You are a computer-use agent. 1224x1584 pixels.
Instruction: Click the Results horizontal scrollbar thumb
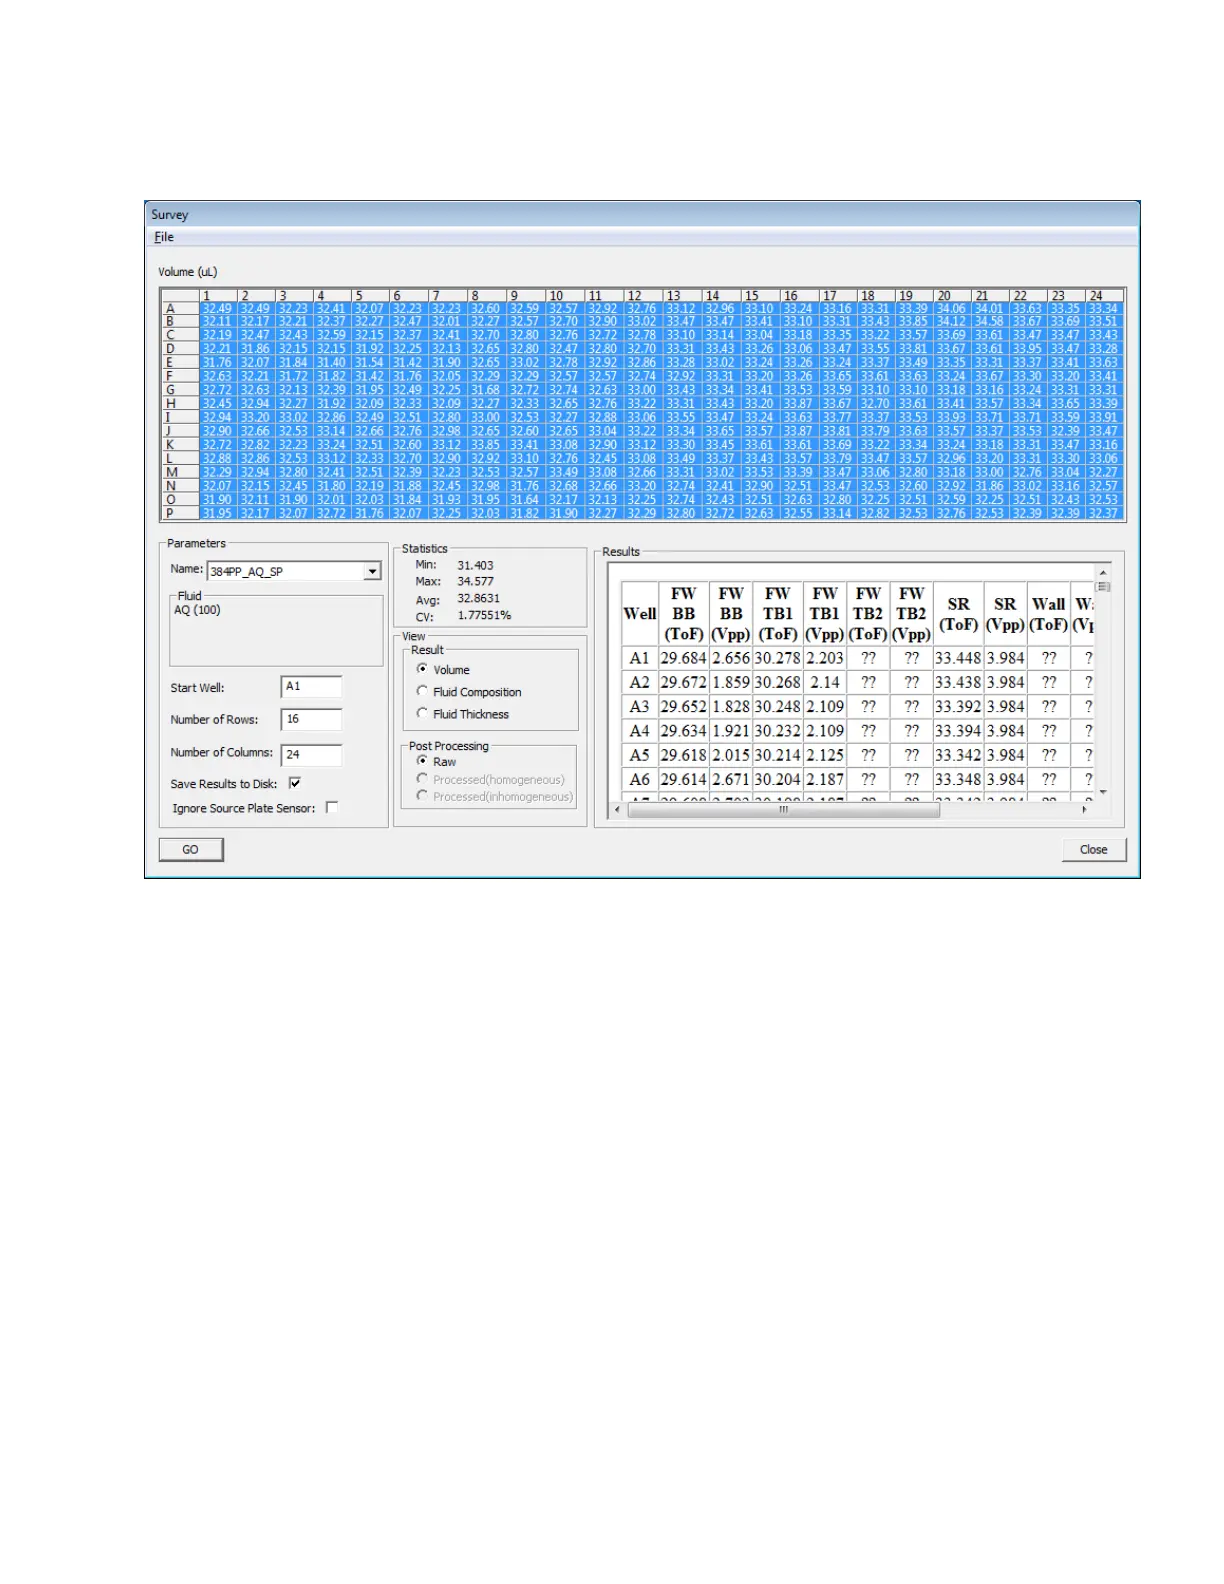(x=783, y=810)
